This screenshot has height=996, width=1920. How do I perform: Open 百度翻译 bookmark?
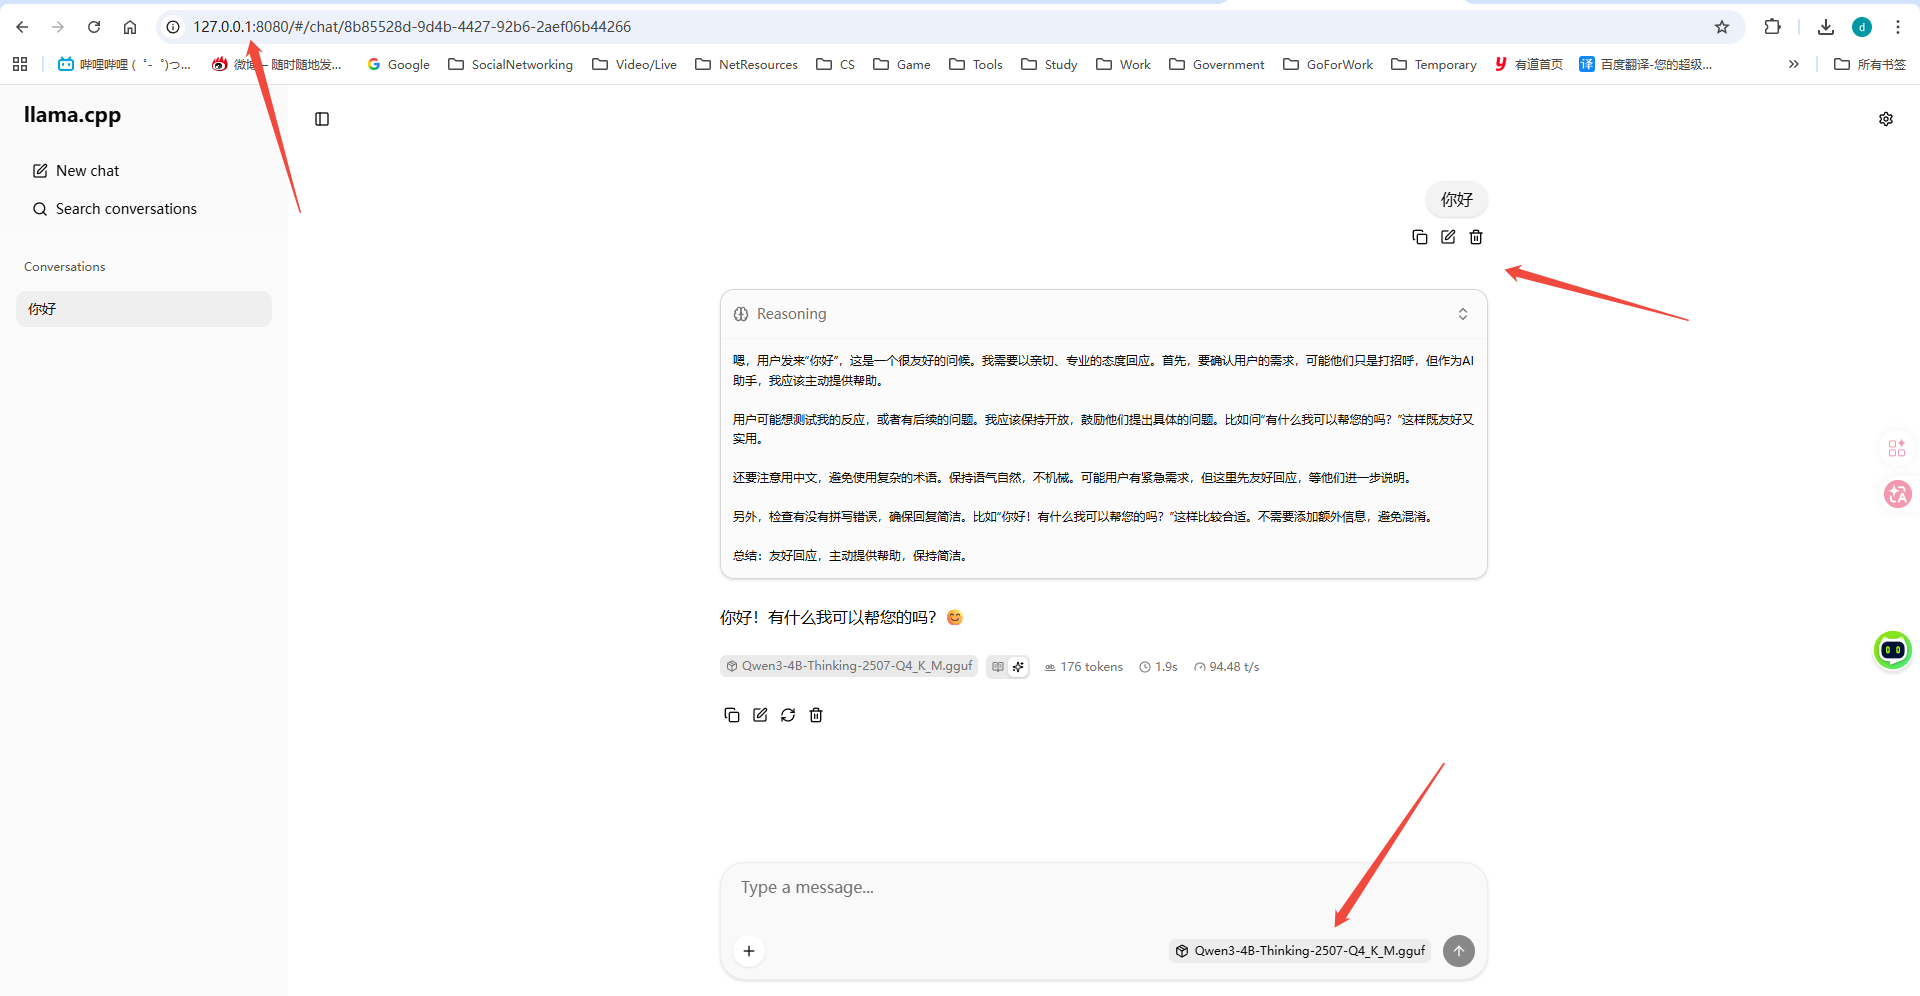(1646, 64)
